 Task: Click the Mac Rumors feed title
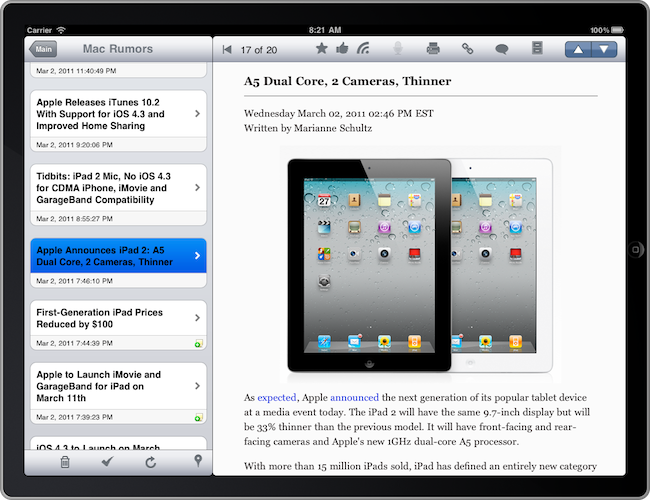point(118,49)
